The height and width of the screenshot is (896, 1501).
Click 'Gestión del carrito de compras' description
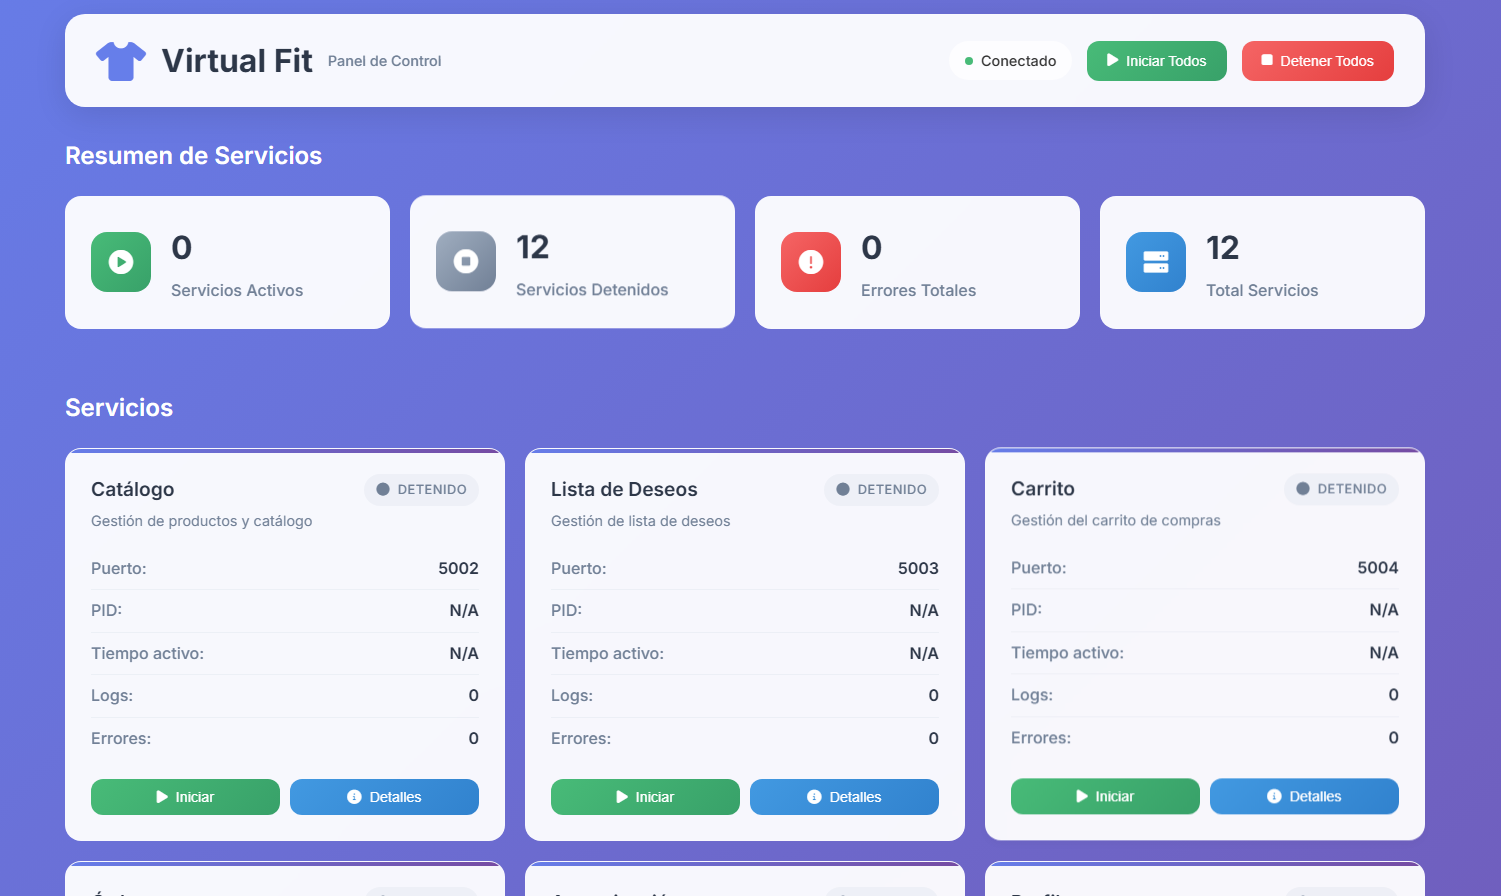(1115, 520)
